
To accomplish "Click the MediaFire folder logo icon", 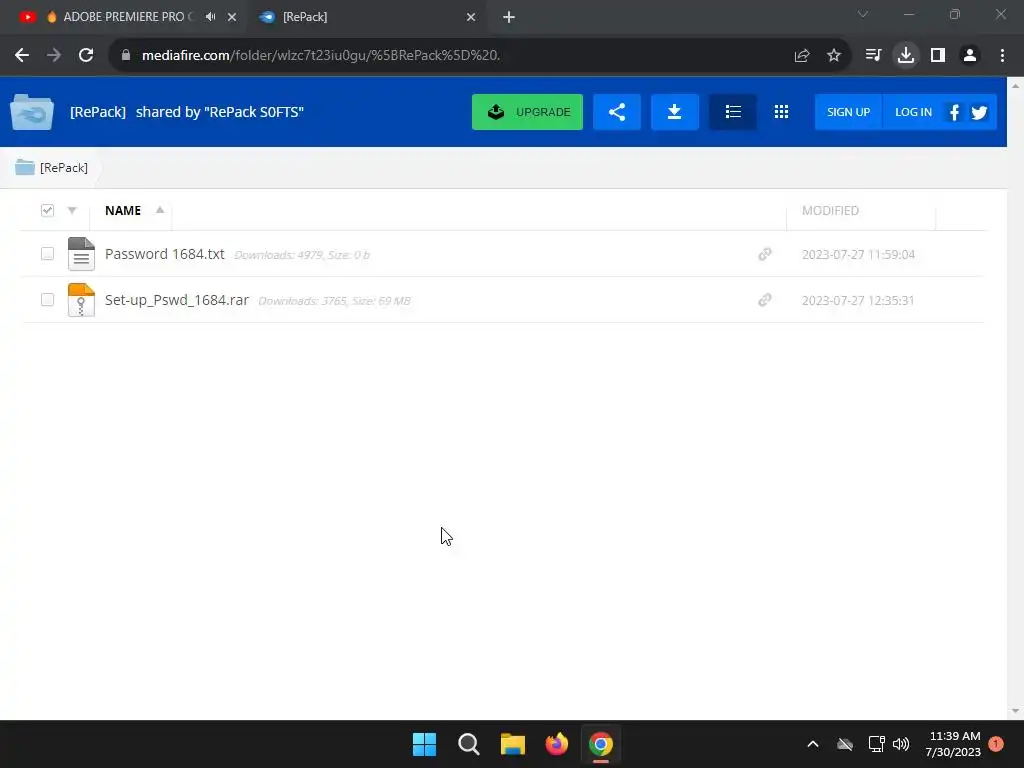I will (x=32, y=112).
